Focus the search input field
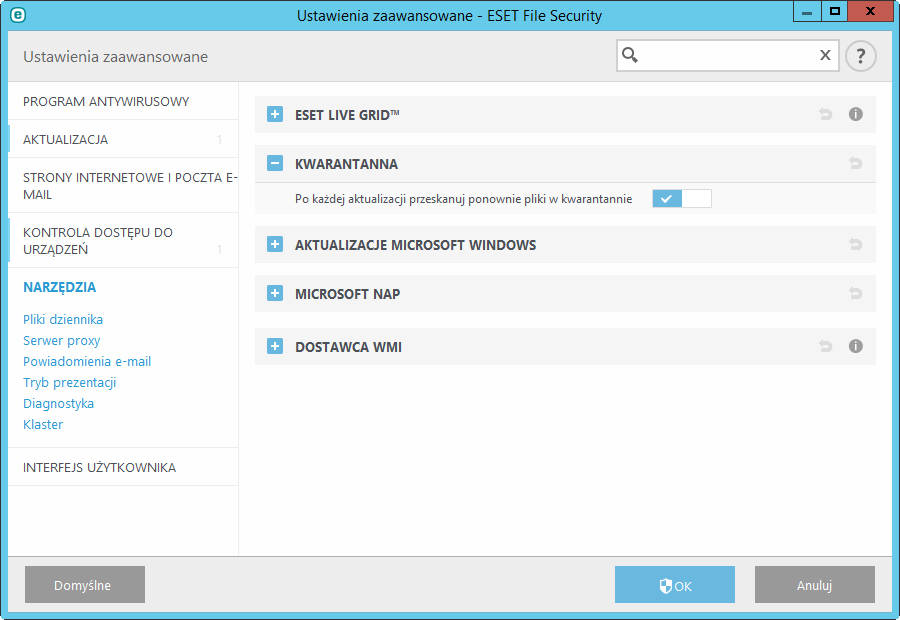This screenshot has height=620, width=900. point(727,55)
